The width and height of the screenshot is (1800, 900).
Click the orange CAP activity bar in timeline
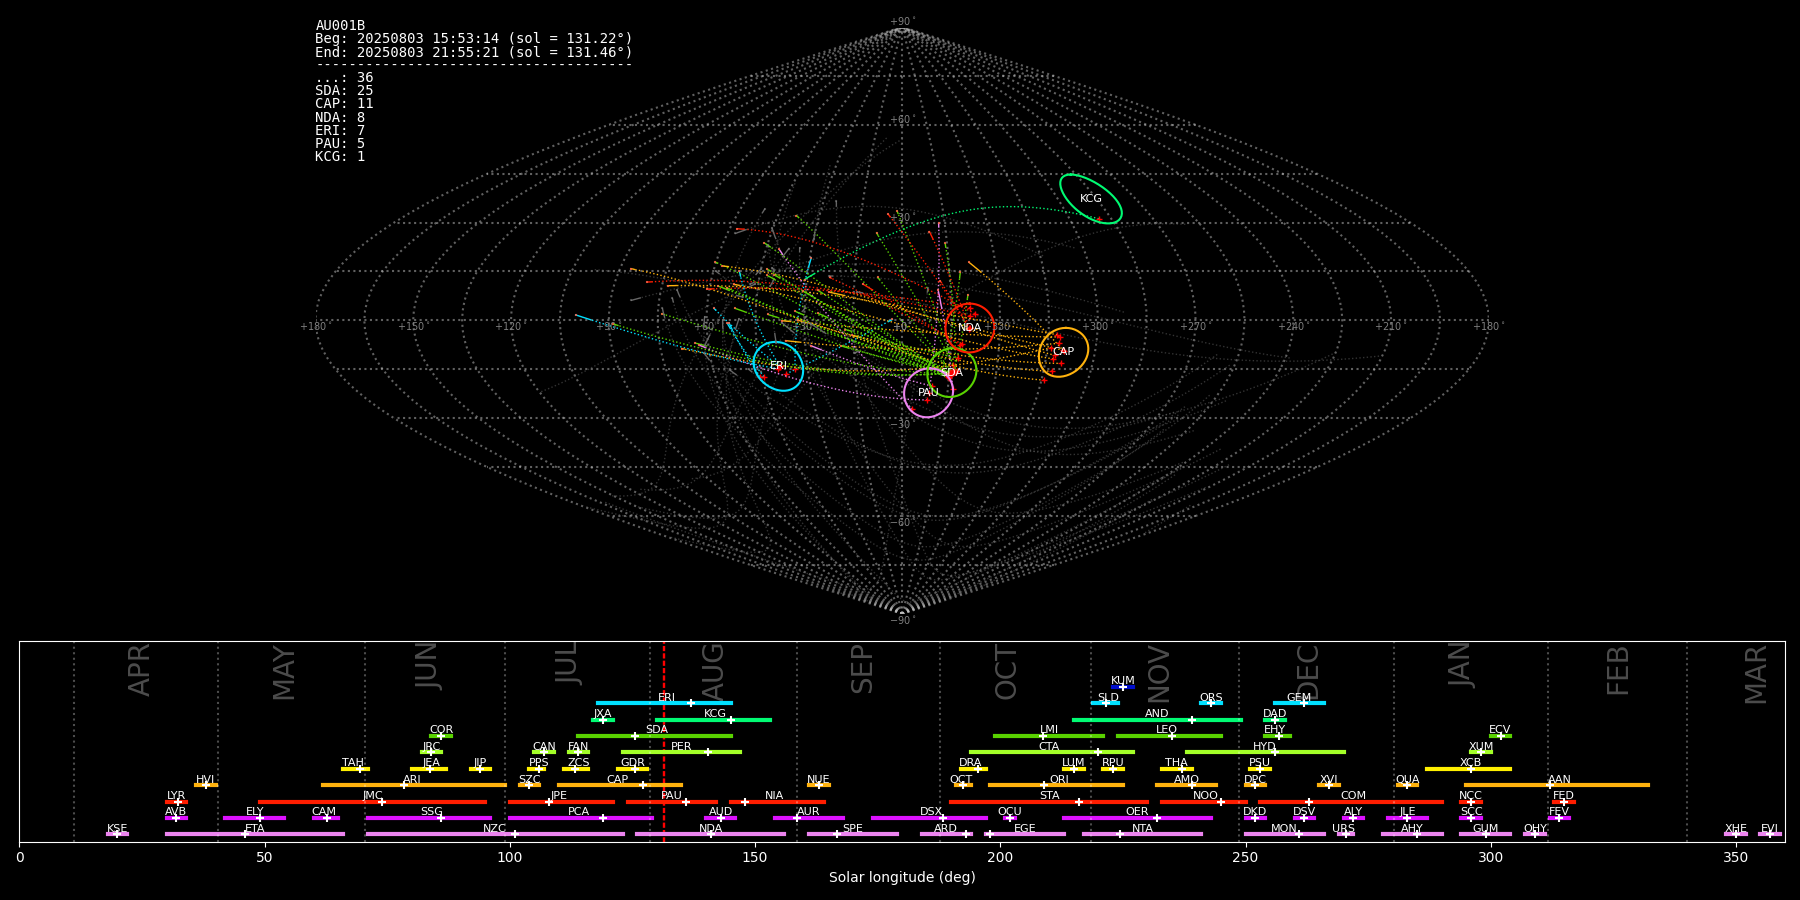[x=620, y=785]
